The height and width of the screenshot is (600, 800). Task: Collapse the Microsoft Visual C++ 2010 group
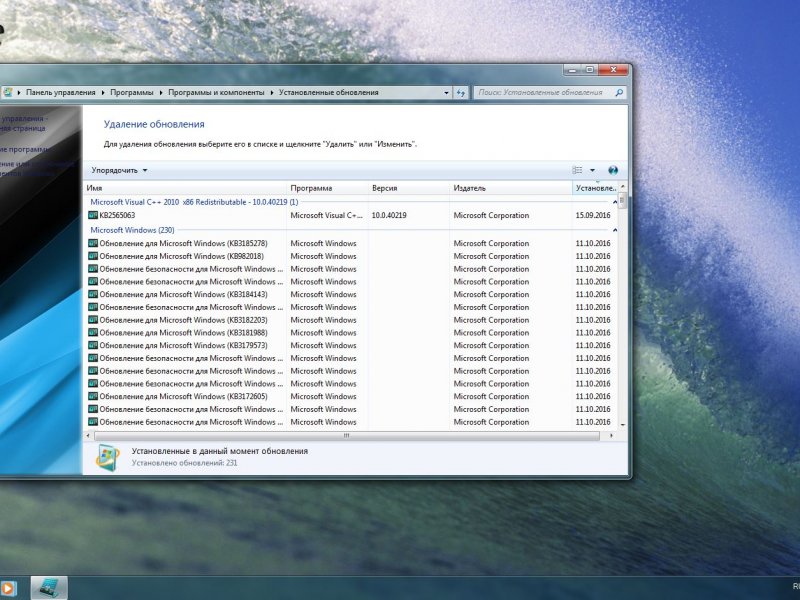[614, 203]
